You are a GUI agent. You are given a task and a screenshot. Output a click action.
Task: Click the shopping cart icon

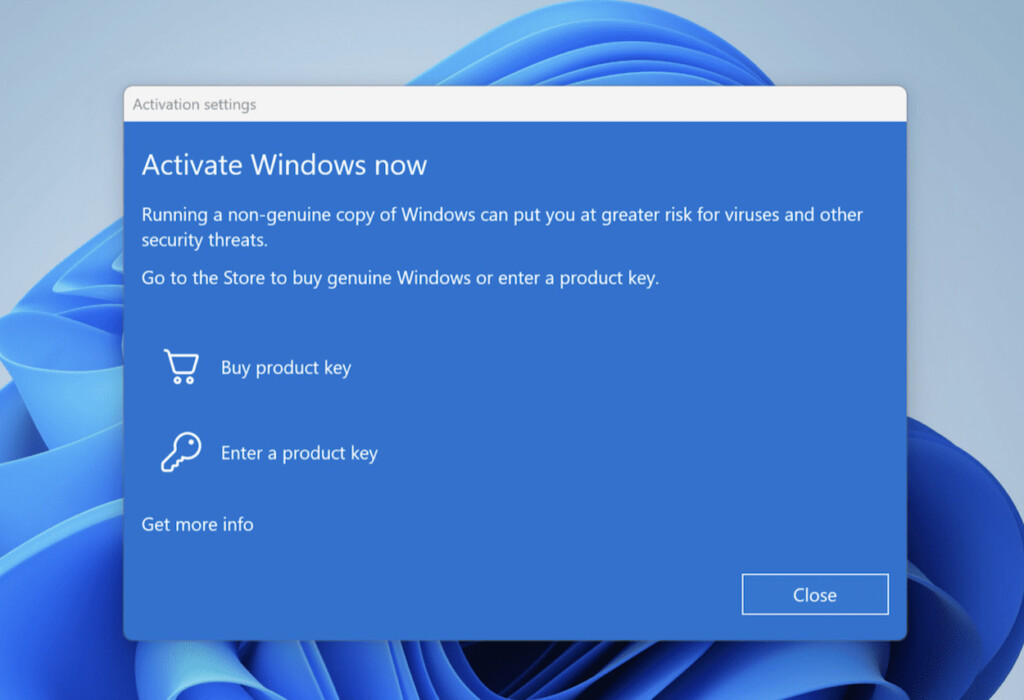[181, 366]
